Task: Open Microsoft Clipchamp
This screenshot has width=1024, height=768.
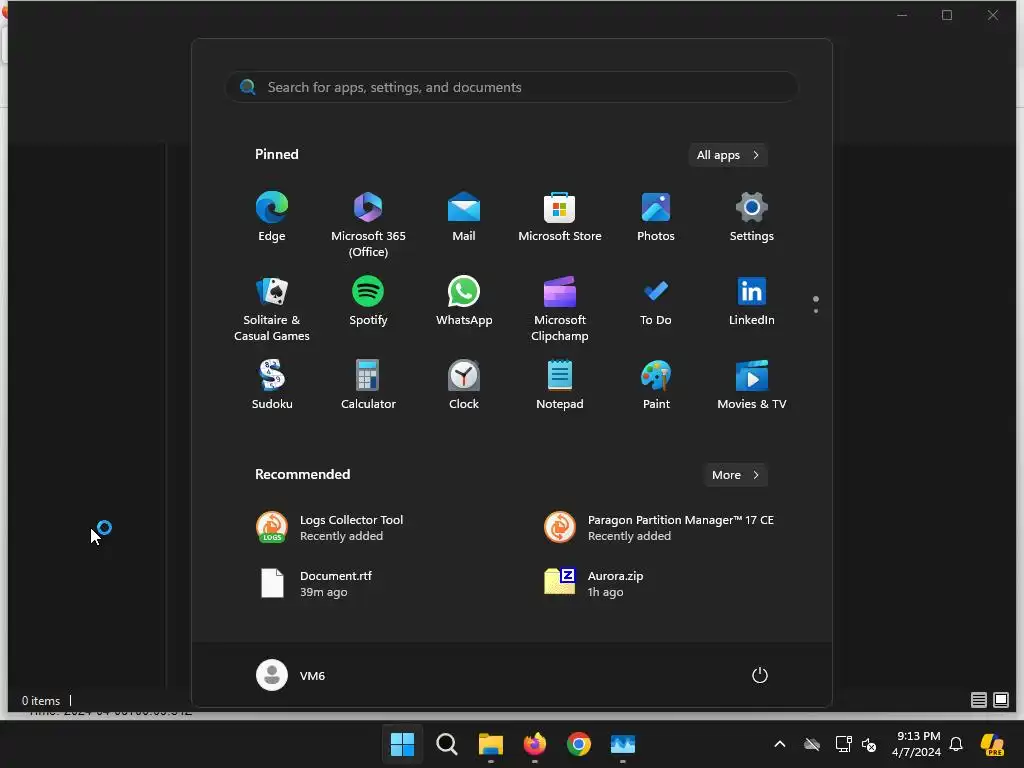Action: [560, 308]
